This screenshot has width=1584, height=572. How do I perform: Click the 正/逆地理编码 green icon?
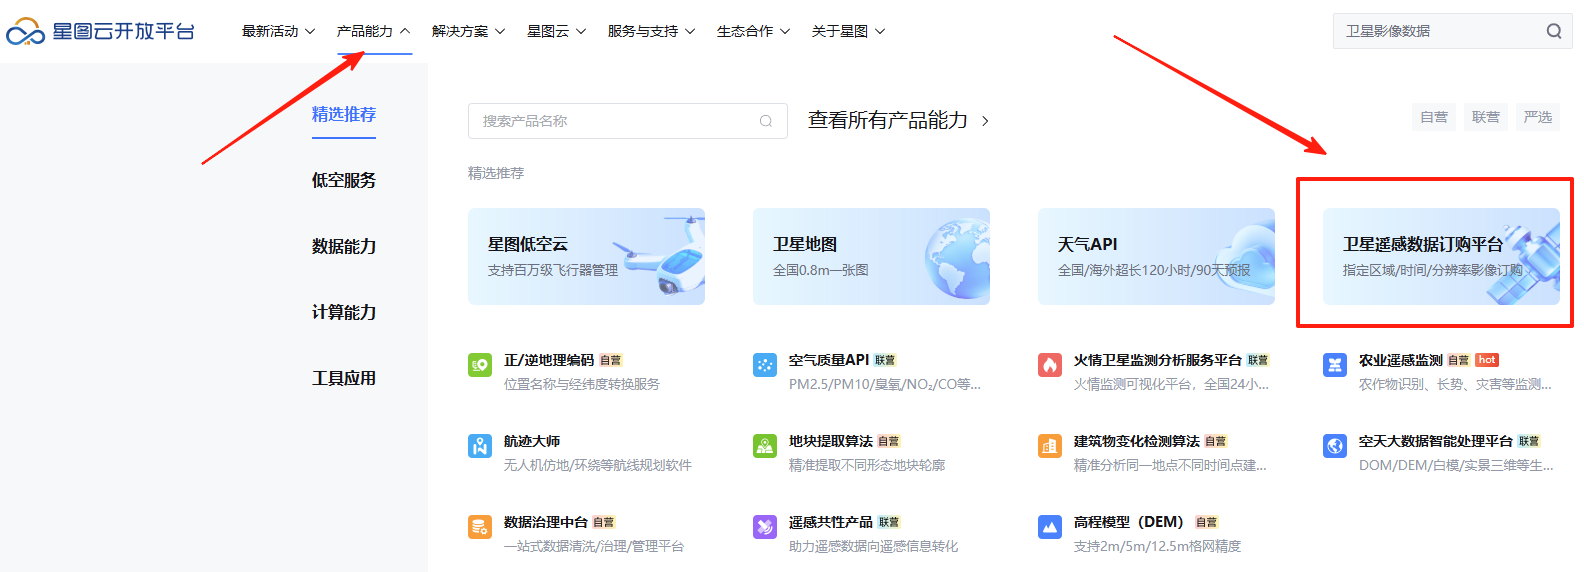(480, 365)
